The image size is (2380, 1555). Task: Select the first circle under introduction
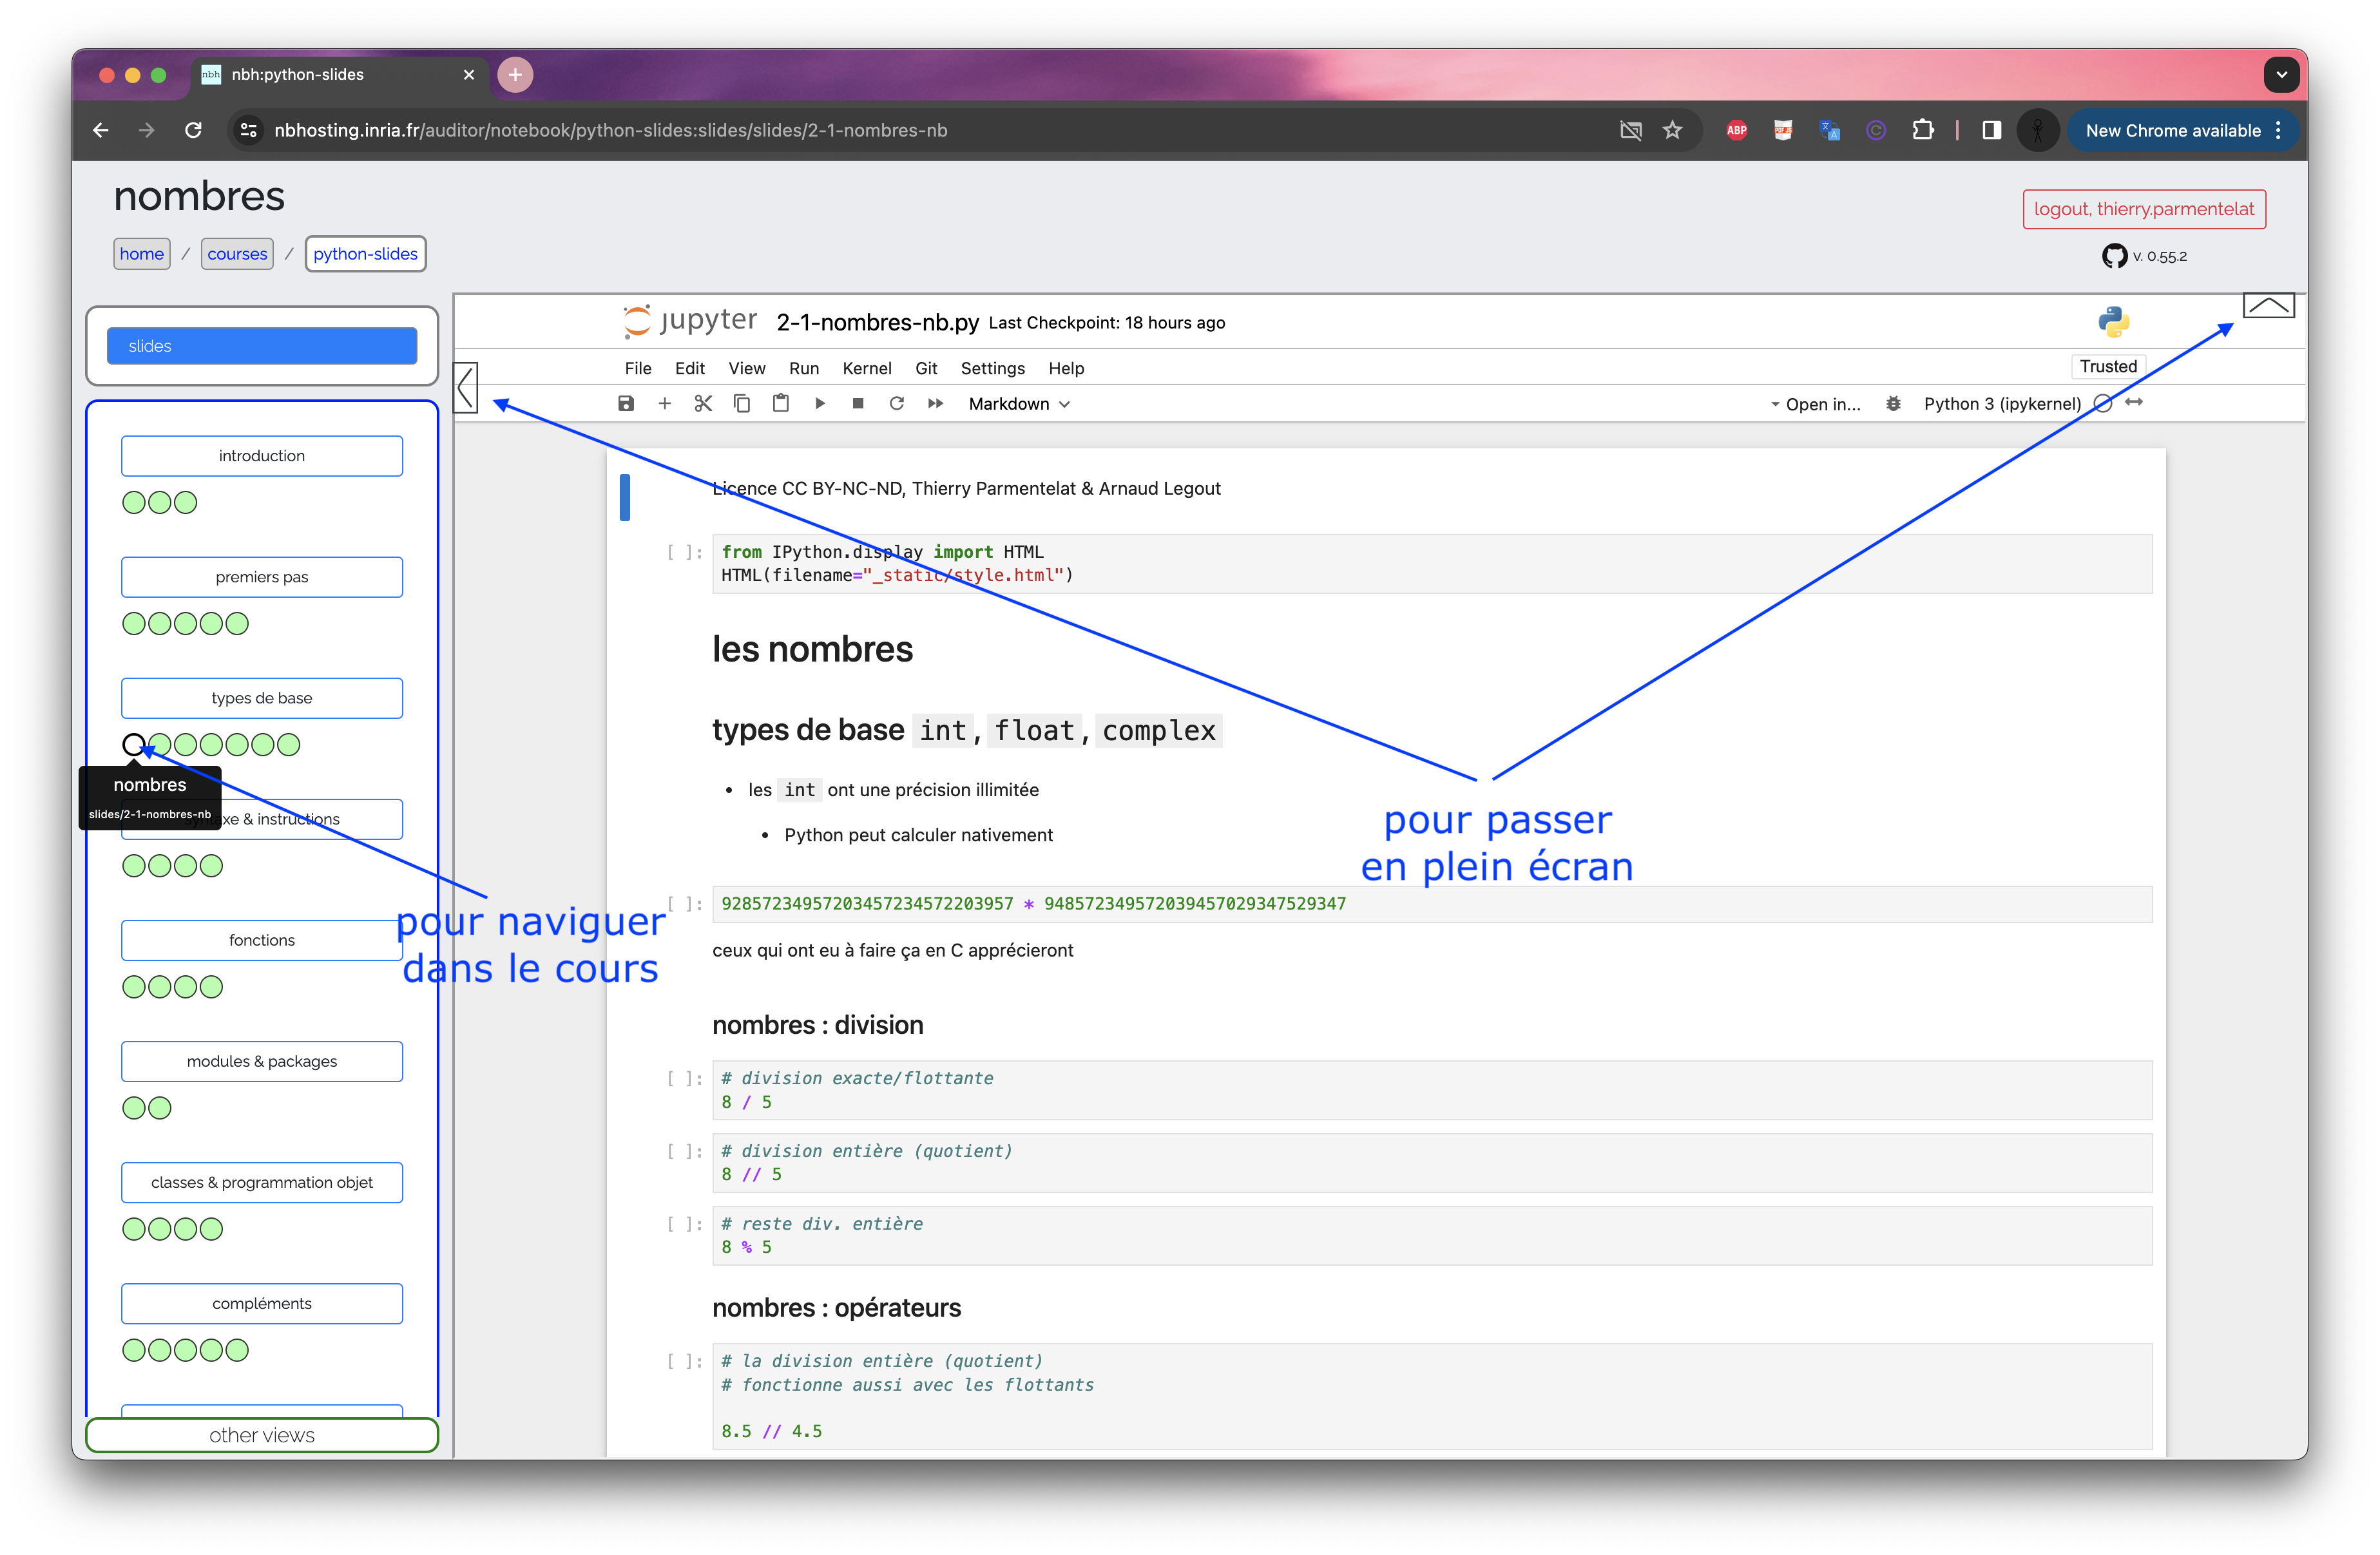coord(134,503)
